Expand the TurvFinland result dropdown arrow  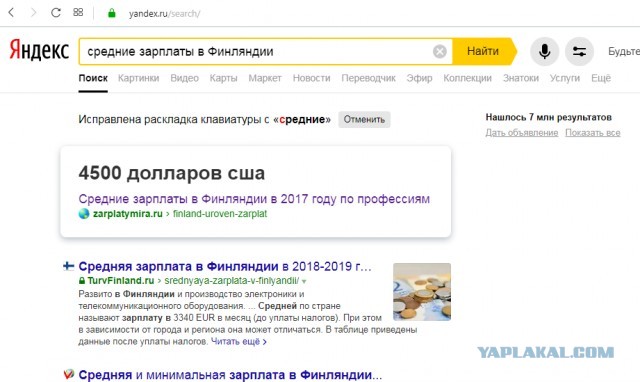304,281
